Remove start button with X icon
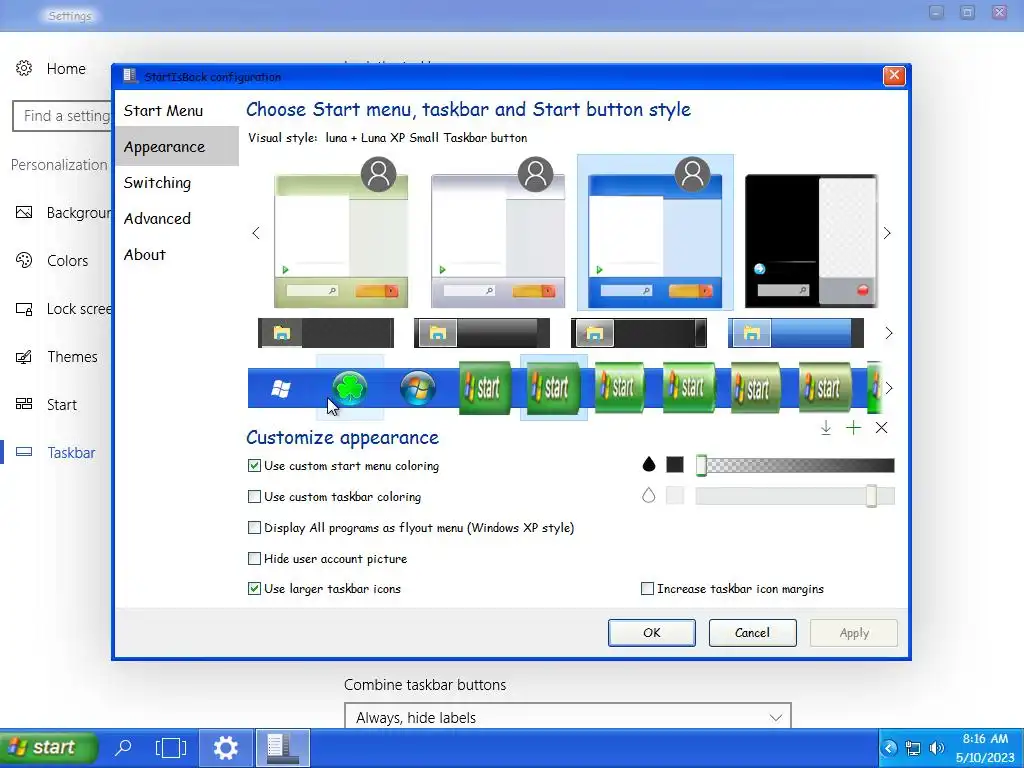This screenshot has height=768, width=1024. (882, 428)
